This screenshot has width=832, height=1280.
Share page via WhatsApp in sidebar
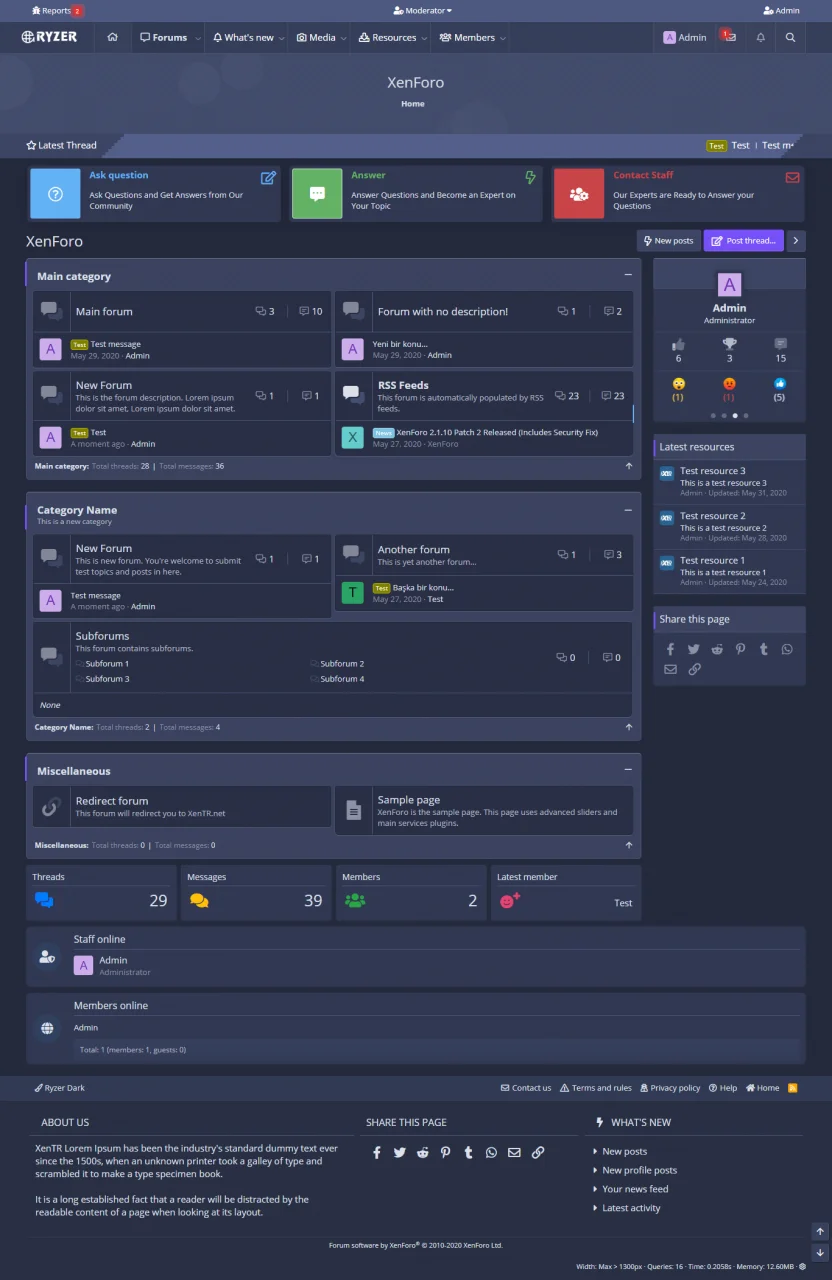click(x=787, y=649)
